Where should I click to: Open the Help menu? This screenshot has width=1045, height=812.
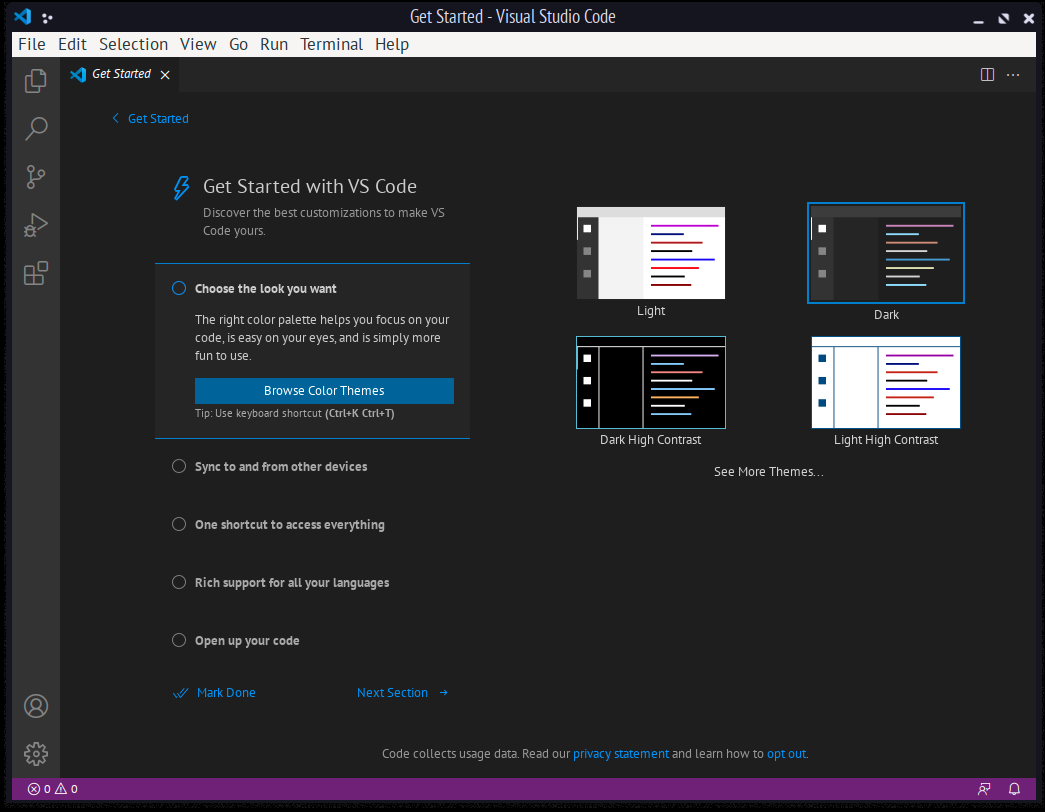pos(392,45)
